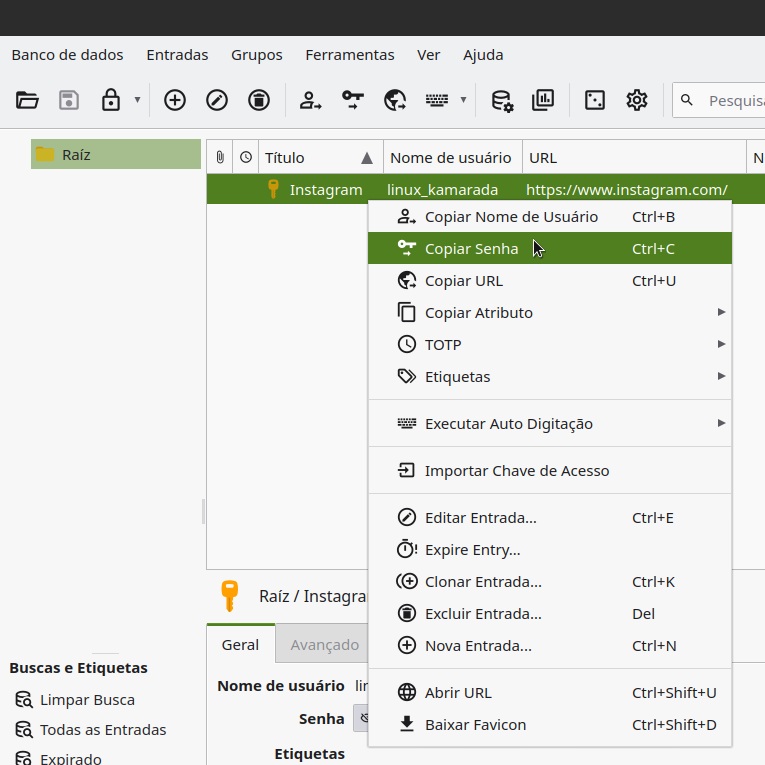The width and height of the screenshot is (765, 765).
Task: Expand Executar Auto Digitação submenu
Action: [550, 423]
